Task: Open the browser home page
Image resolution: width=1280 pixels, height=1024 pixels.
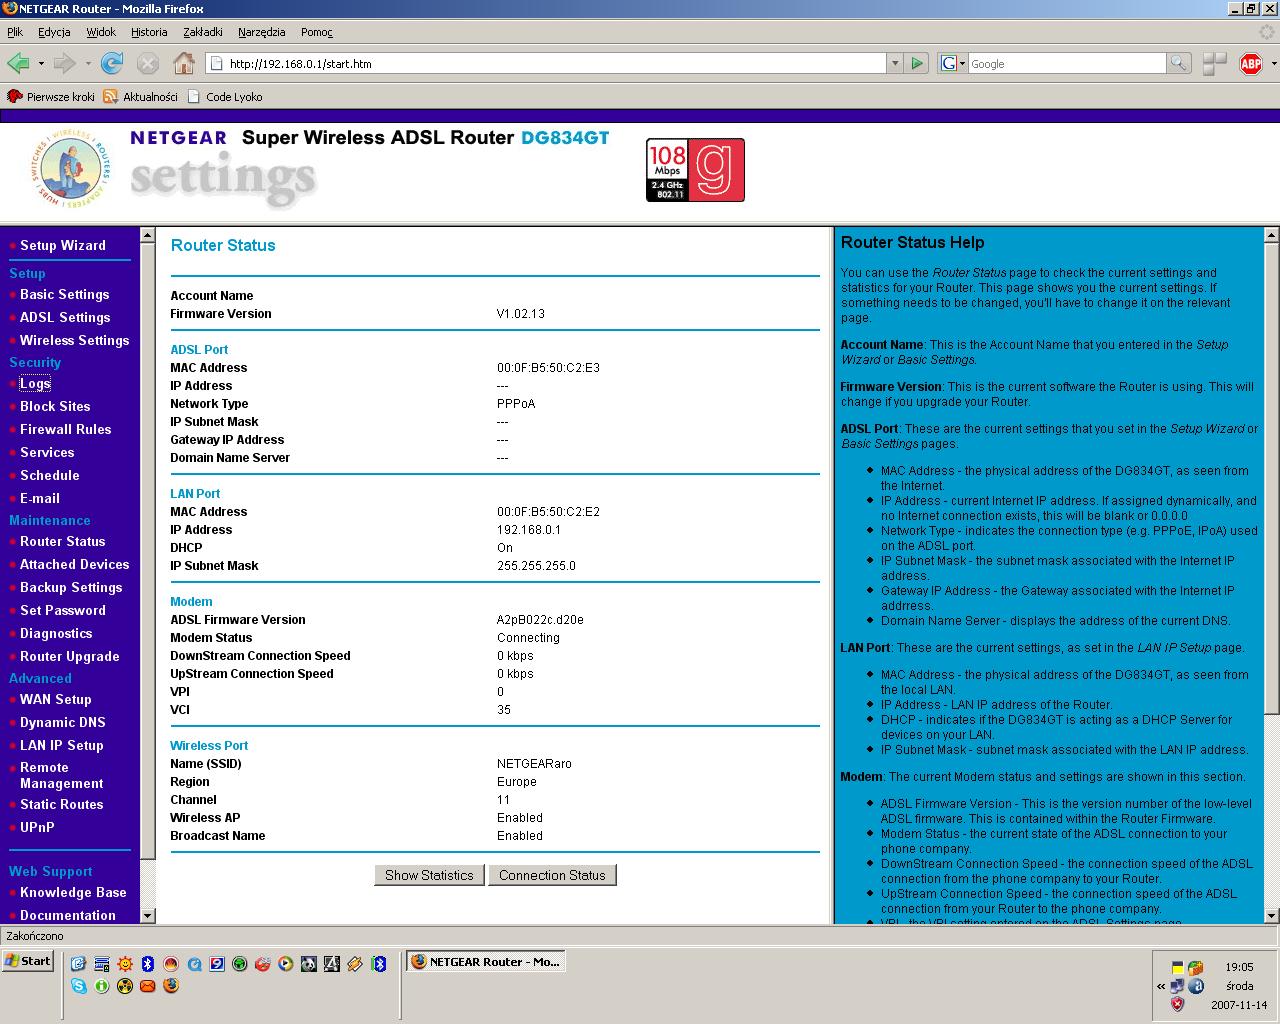Action: [184, 62]
